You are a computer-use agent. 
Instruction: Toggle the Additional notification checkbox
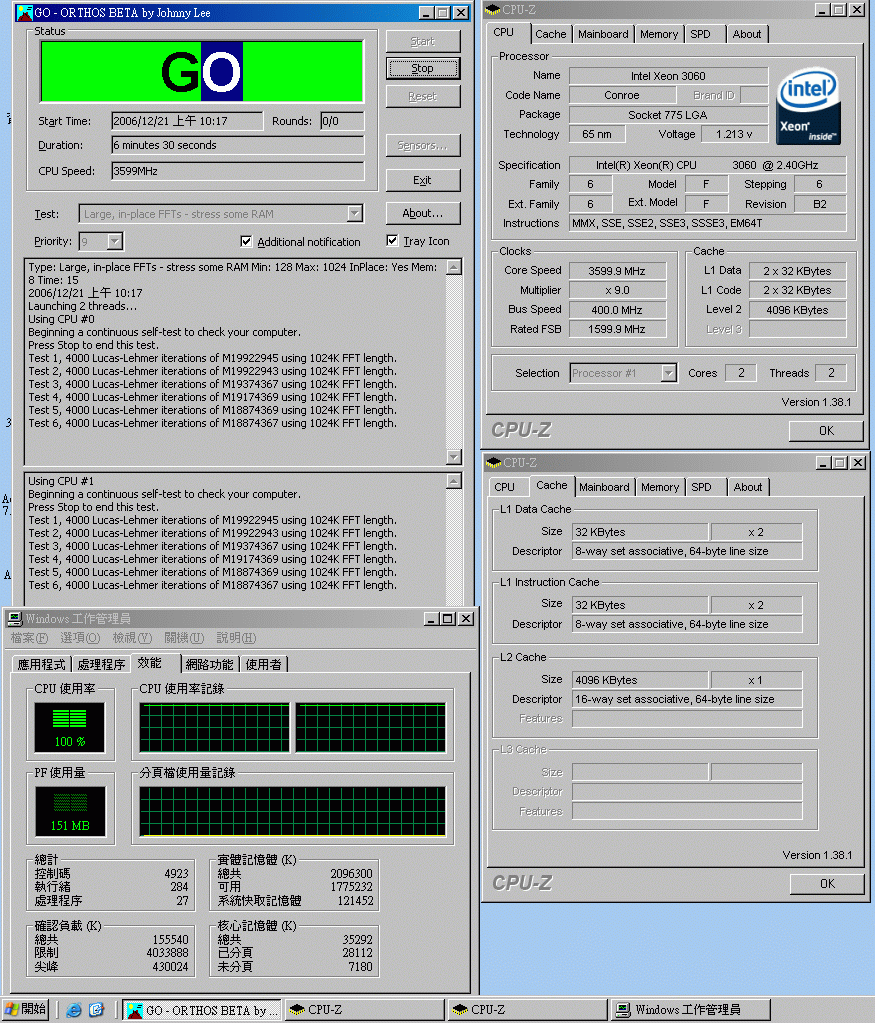(x=246, y=241)
